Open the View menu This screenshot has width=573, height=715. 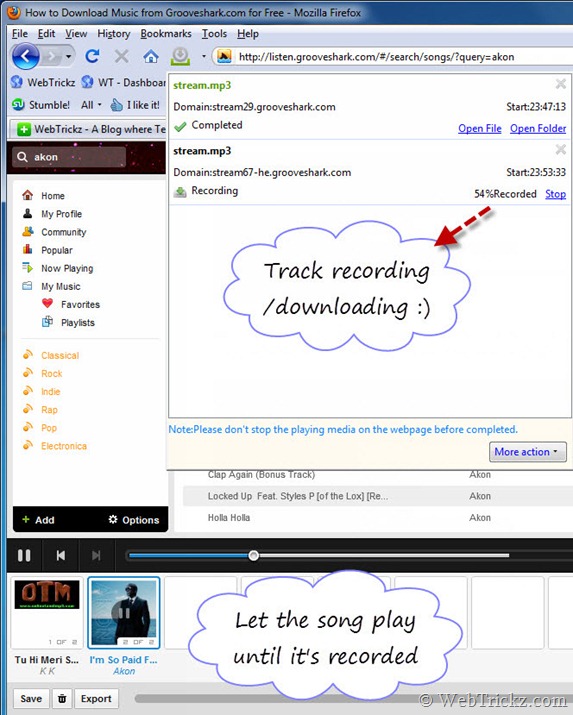[76, 34]
